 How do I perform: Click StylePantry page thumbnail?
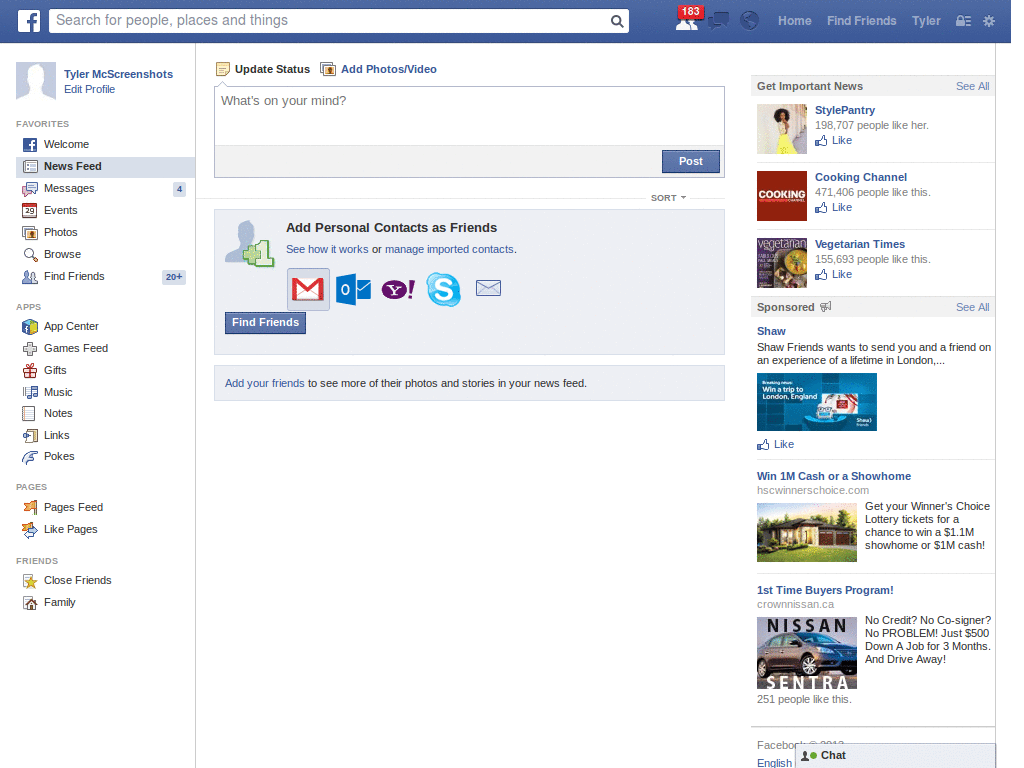pyautogui.click(x=782, y=129)
